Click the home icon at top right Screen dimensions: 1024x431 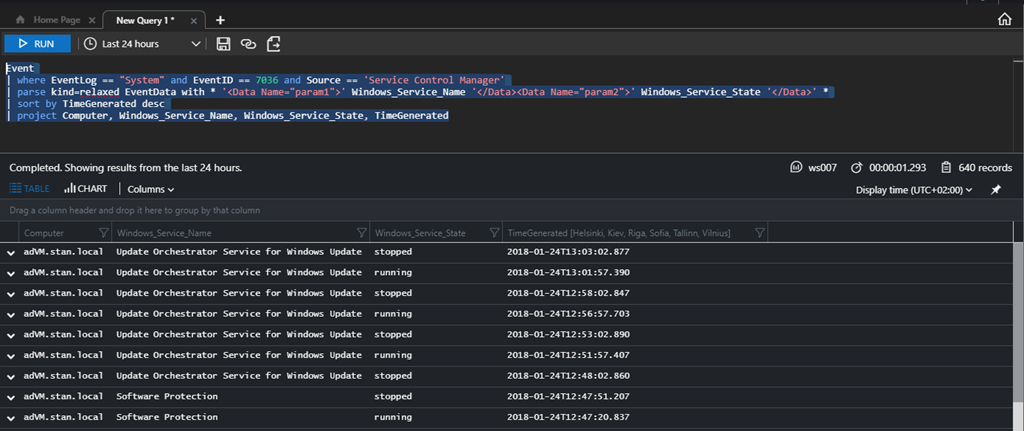point(1004,19)
